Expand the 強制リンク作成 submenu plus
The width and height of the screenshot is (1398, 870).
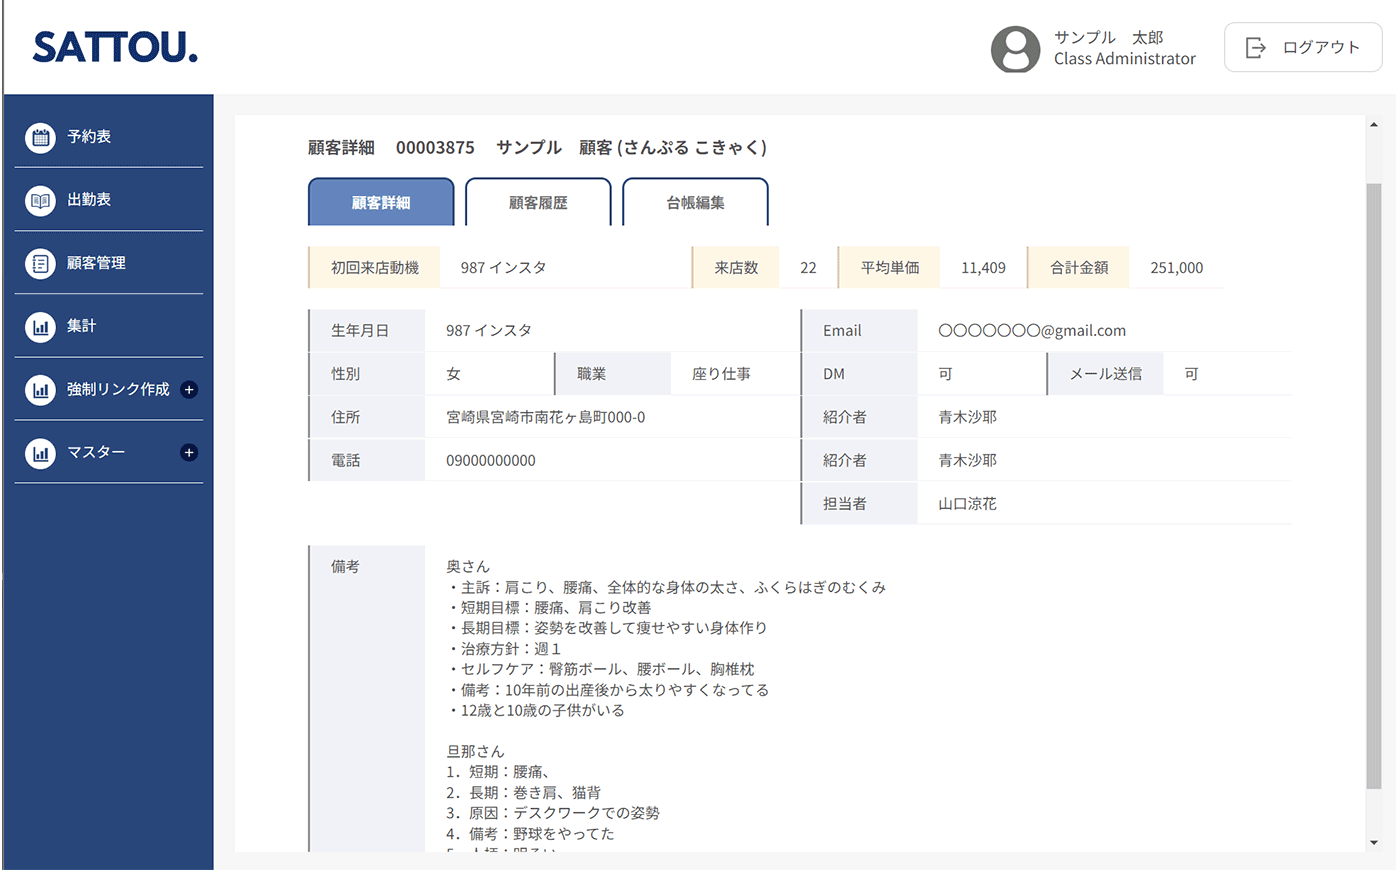[x=189, y=390]
